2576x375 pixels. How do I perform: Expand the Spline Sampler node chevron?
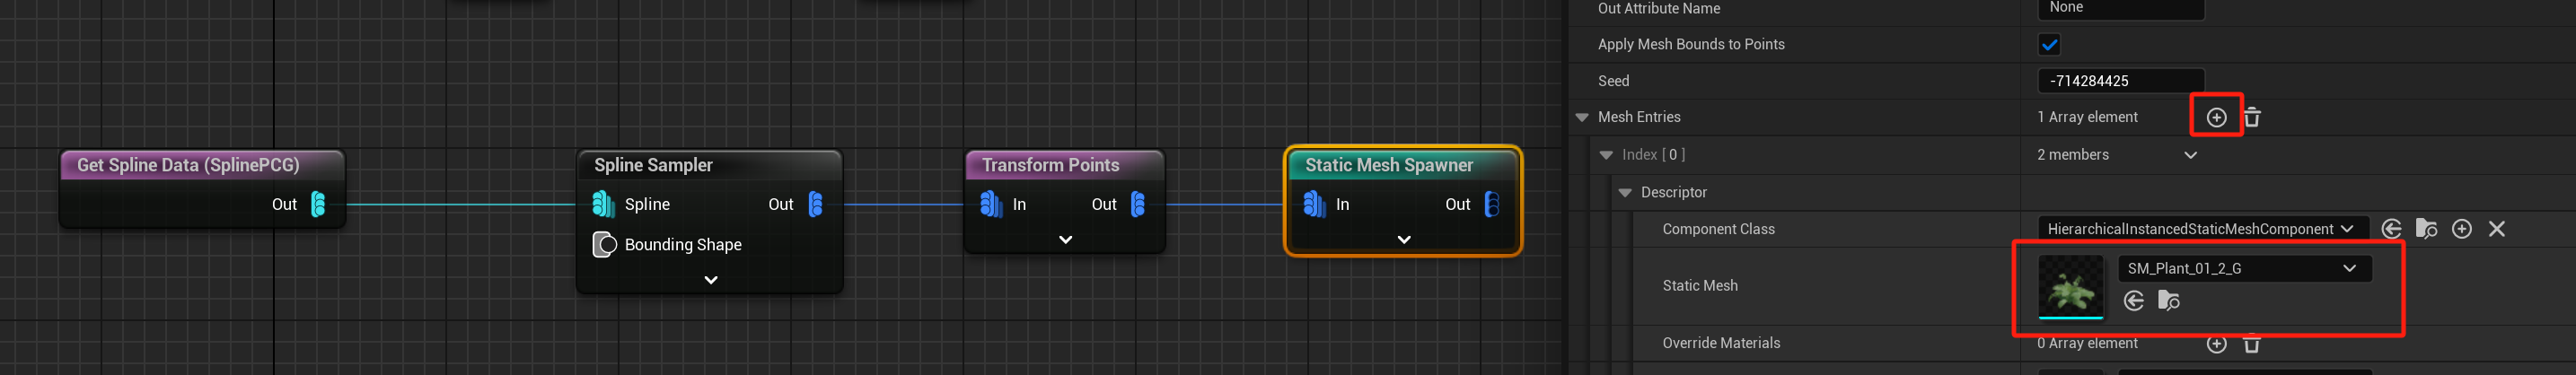pyautogui.click(x=711, y=280)
